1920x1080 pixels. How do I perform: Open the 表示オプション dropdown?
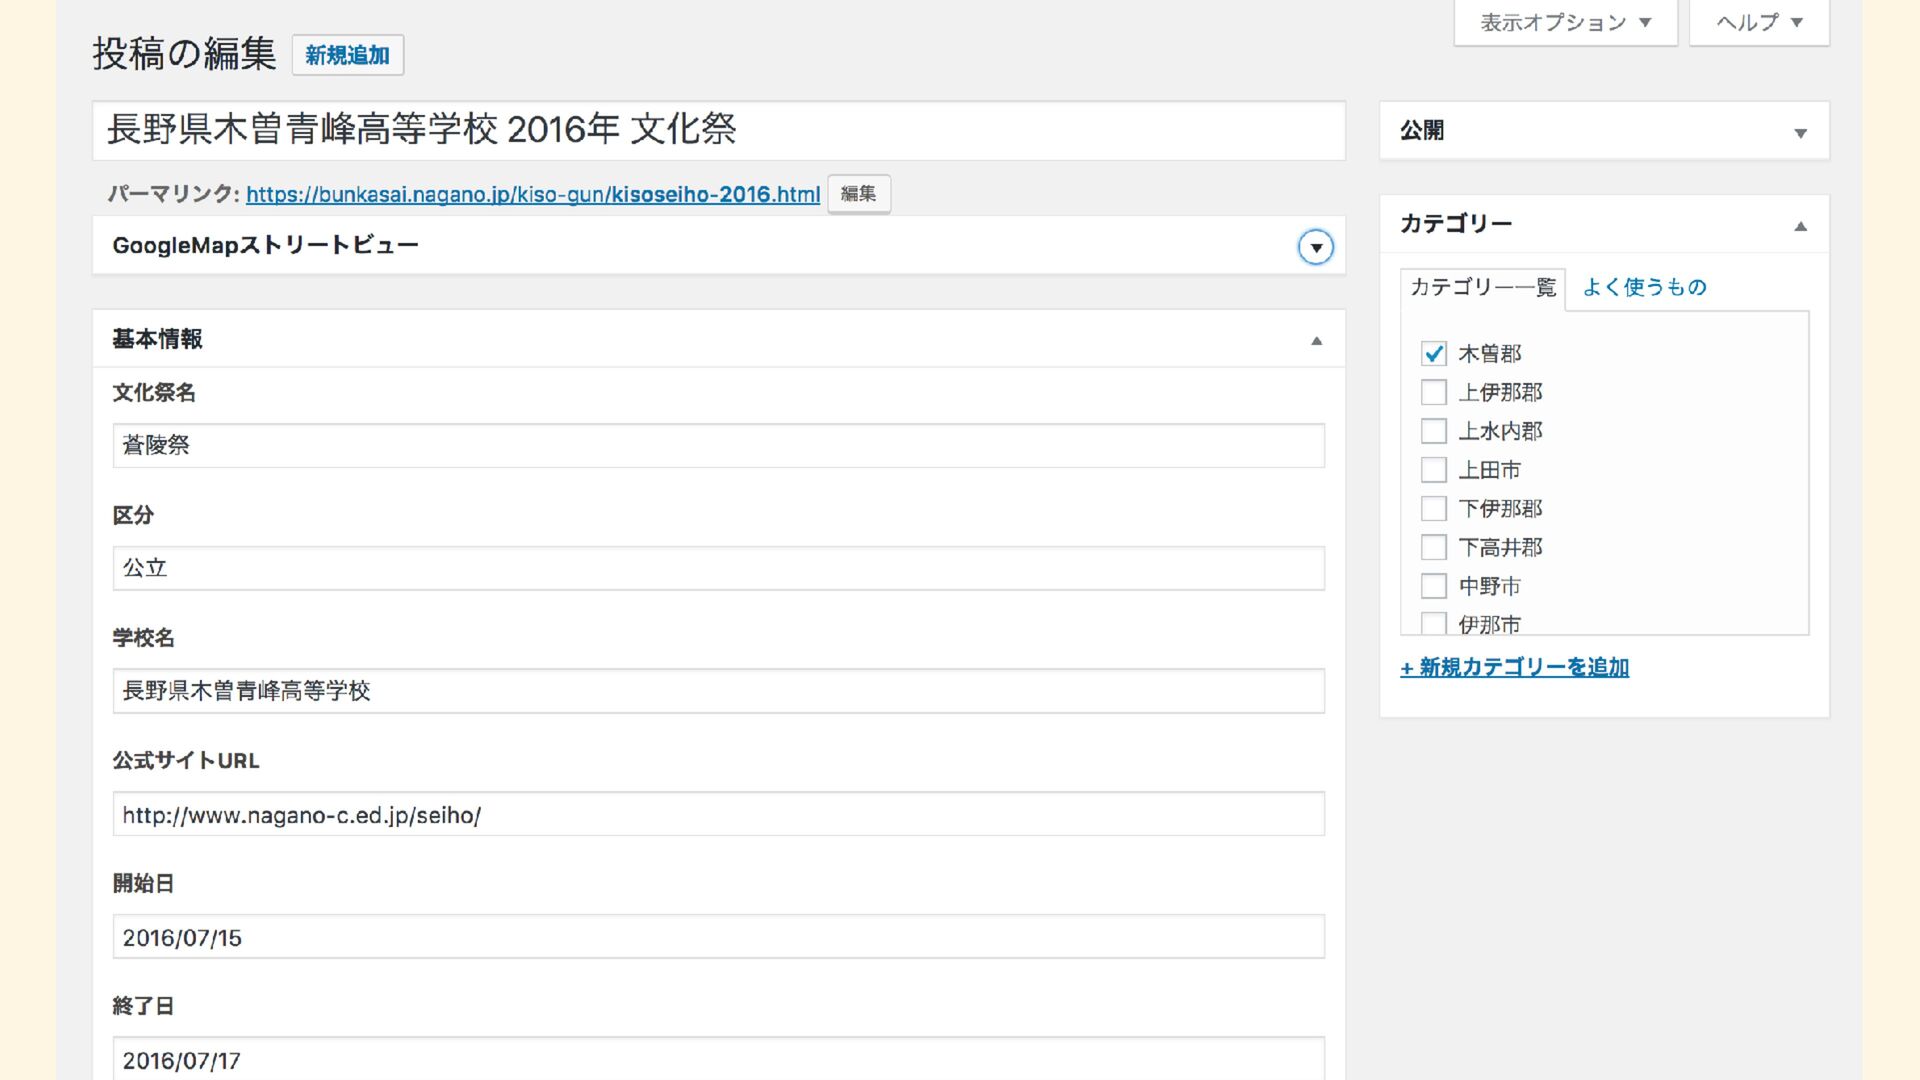tap(1565, 22)
